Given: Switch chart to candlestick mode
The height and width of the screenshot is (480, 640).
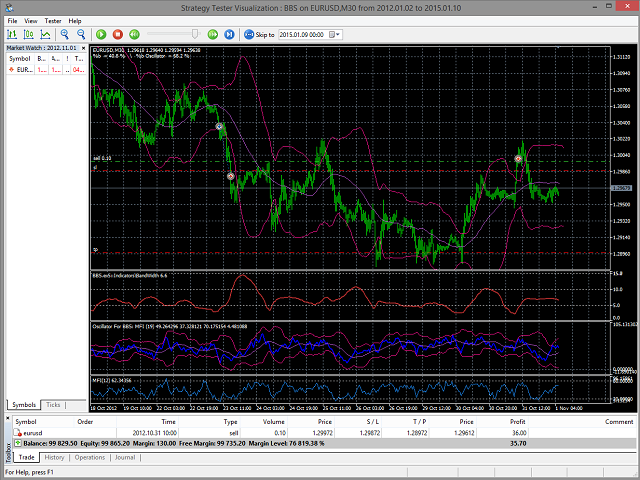Looking at the screenshot, I should [28, 34].
